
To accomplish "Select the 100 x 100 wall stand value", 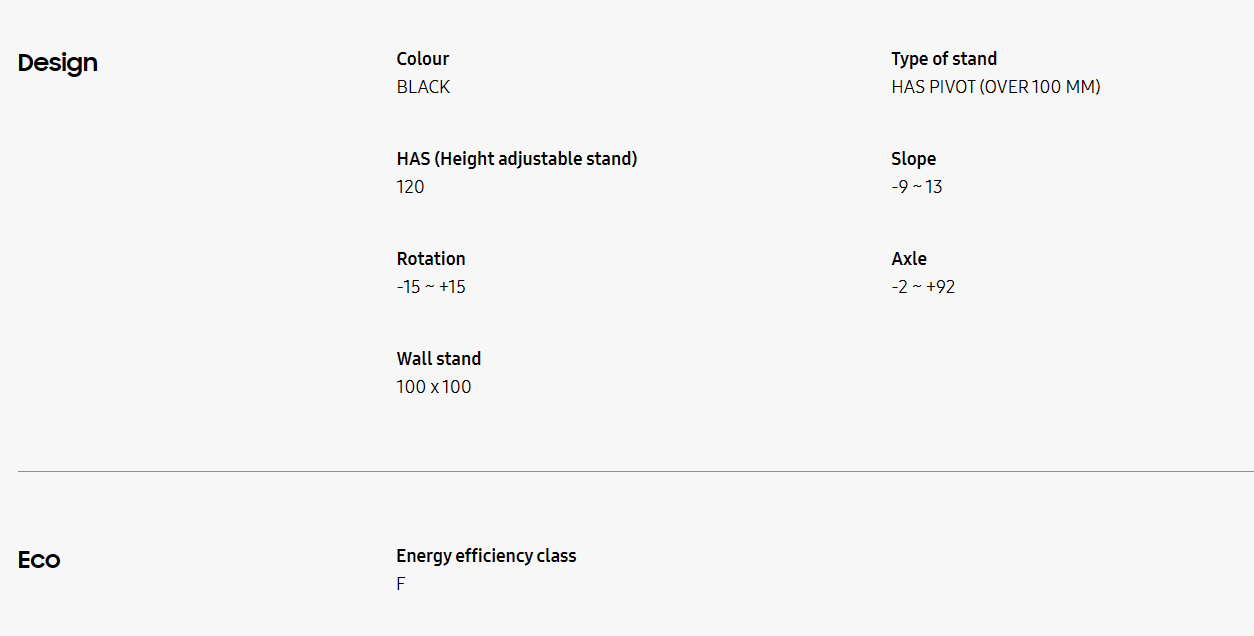I will pyautogui.click(x=434, y=387).
